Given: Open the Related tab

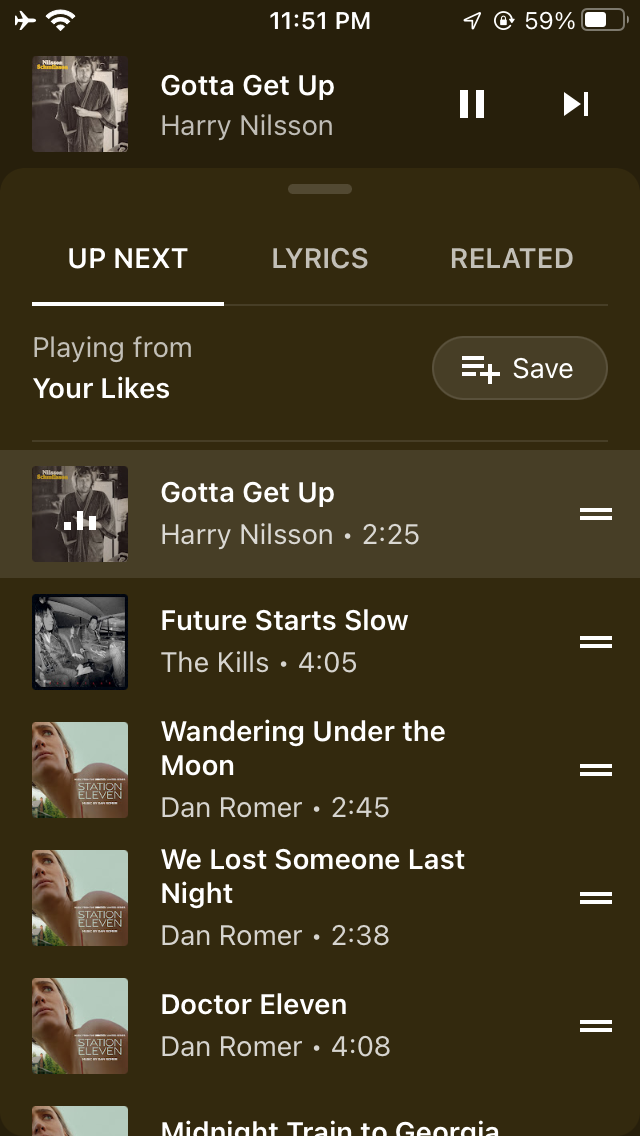Looking at the screenshot, I should click(x=511, y=259).
